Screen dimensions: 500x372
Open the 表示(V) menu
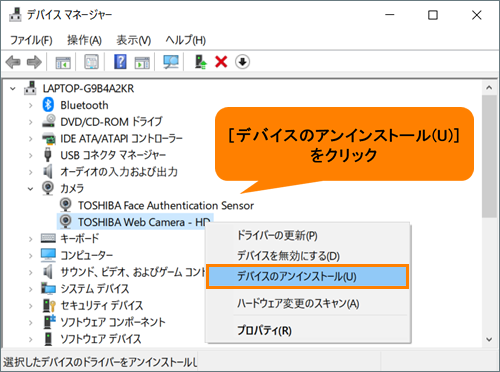point(133,40)
